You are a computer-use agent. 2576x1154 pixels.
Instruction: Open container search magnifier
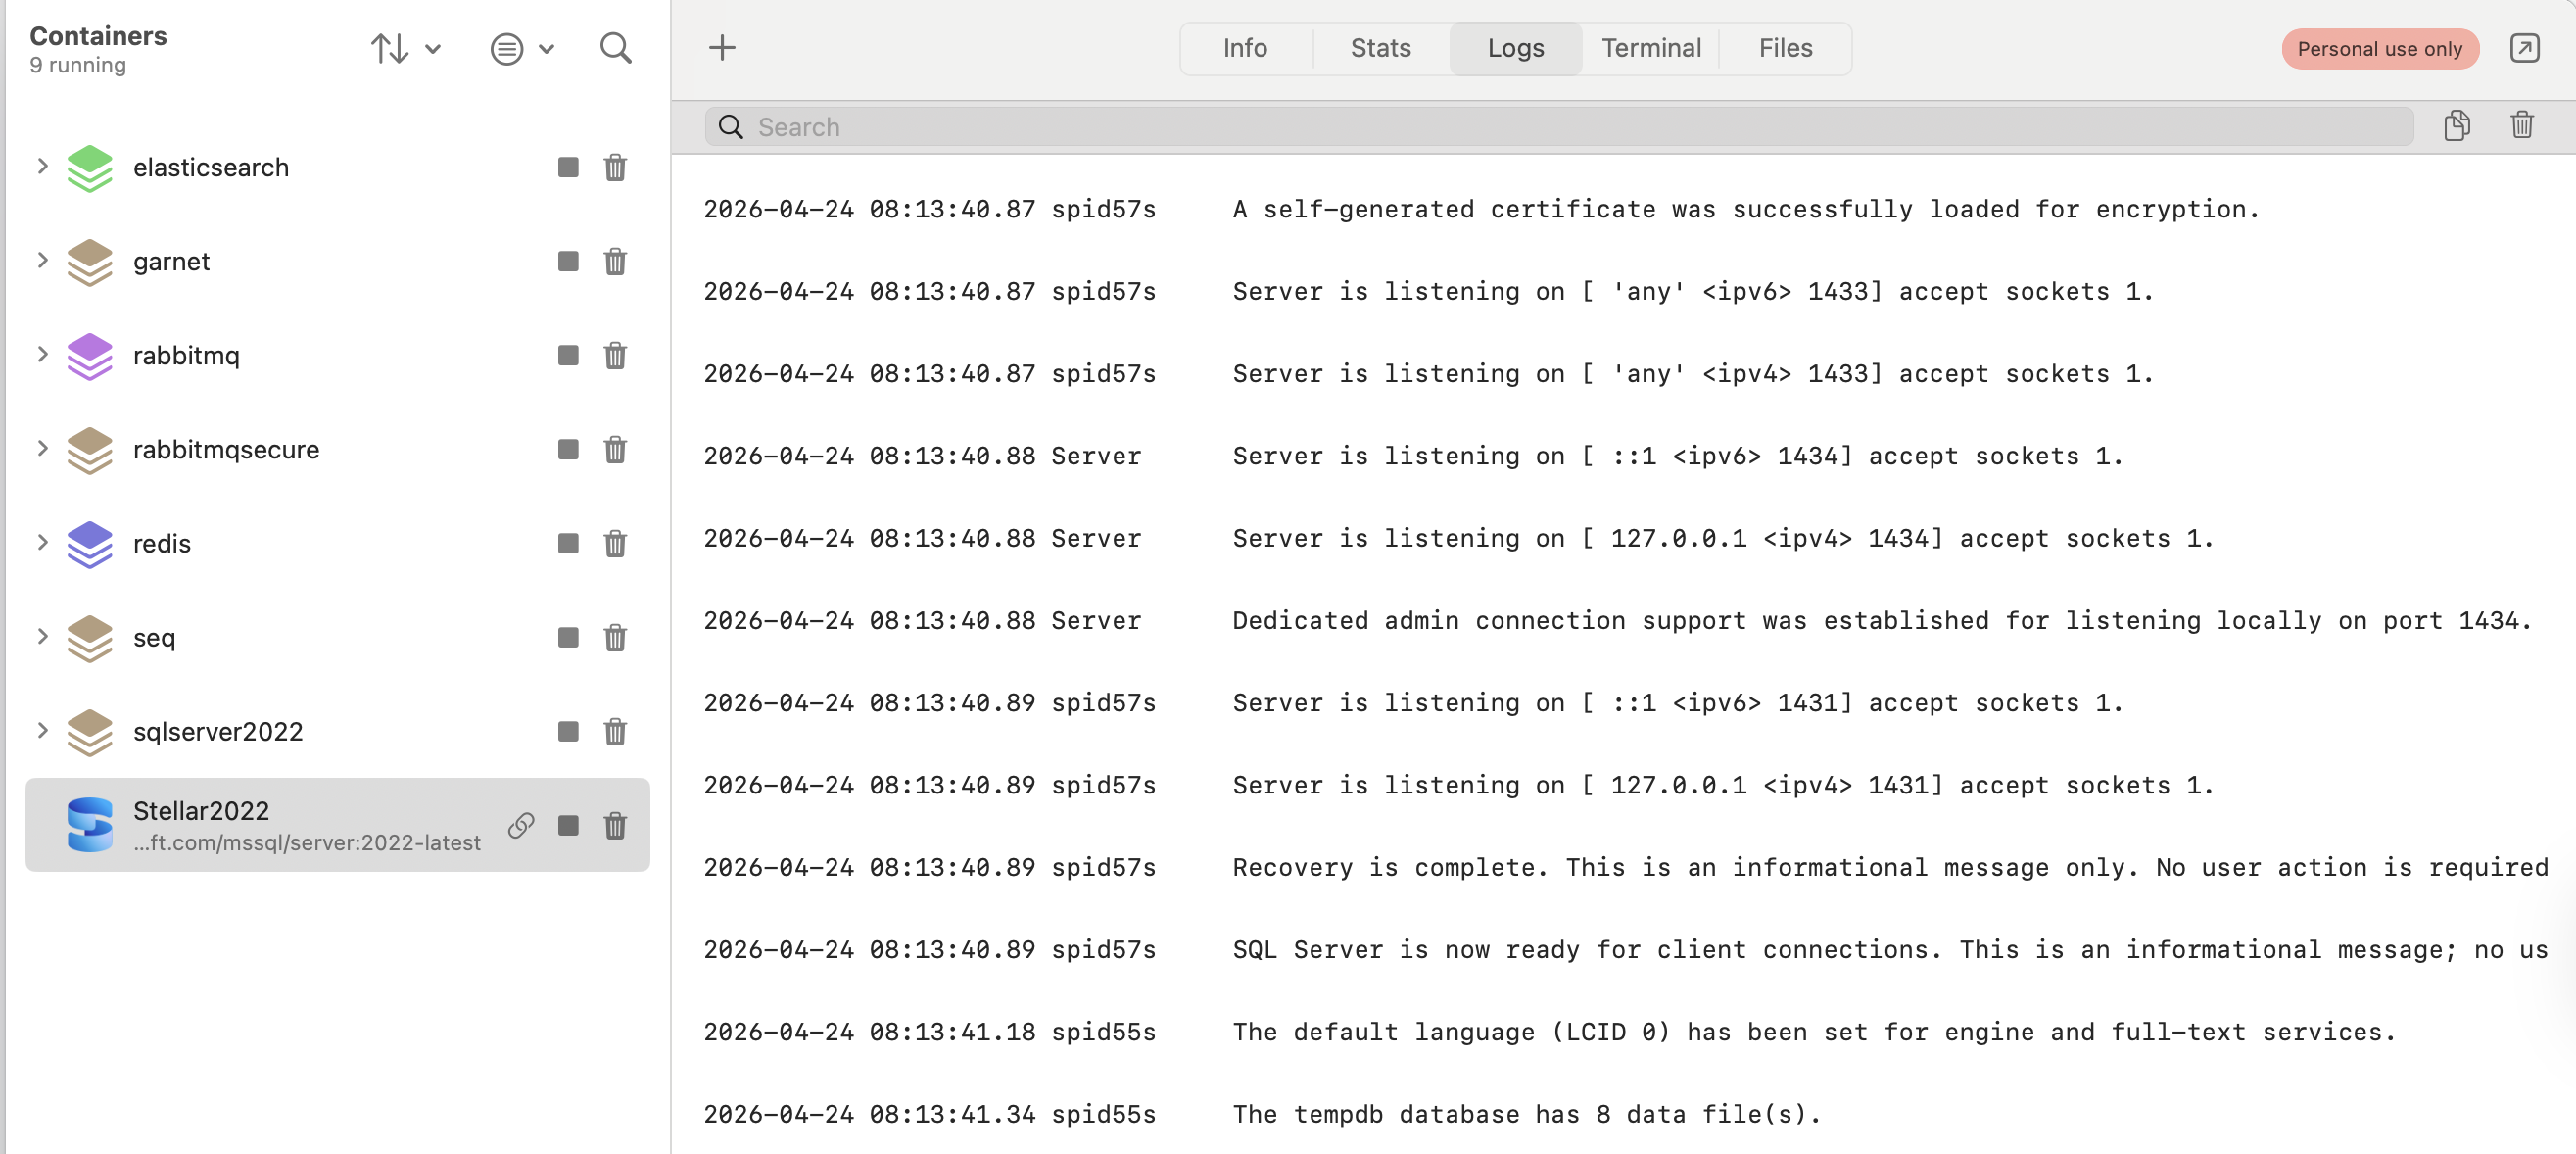615,48
